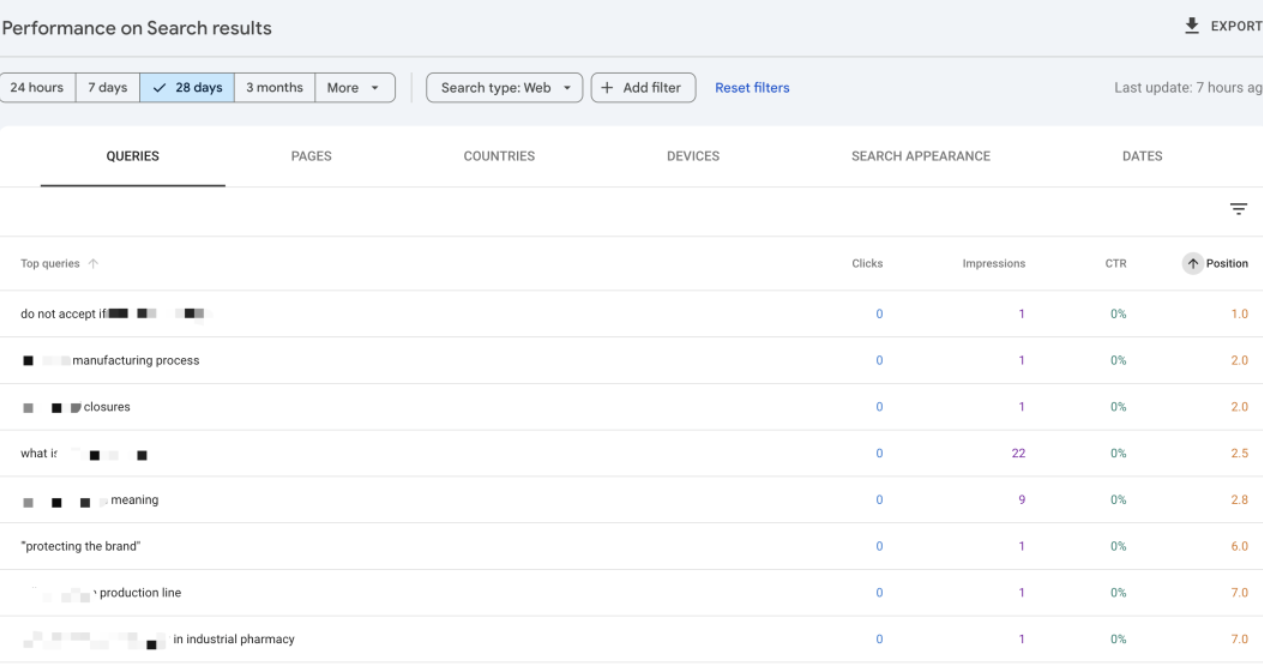The image size is (1263, 672).
Task: Toggle the 28 days date range
Action: click(187, 88)
